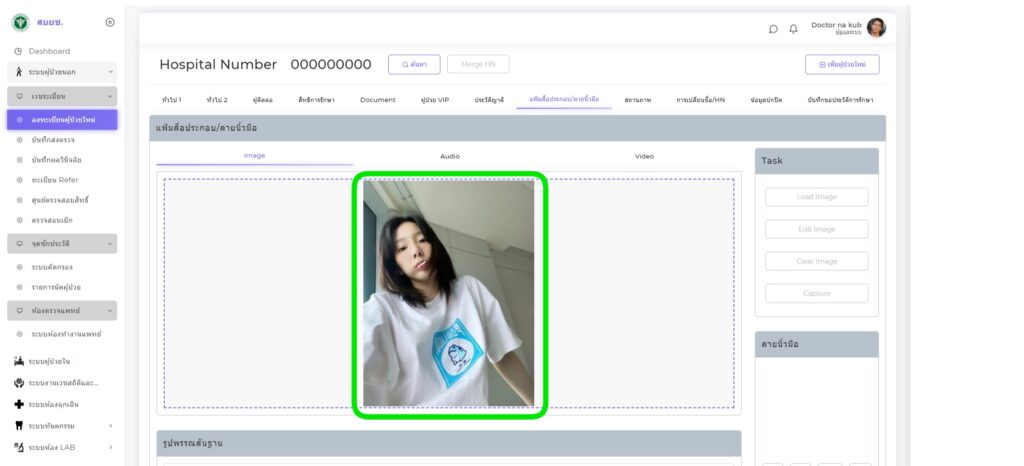
Task: Click the dental system tooth icon
Action: (19, 425)
